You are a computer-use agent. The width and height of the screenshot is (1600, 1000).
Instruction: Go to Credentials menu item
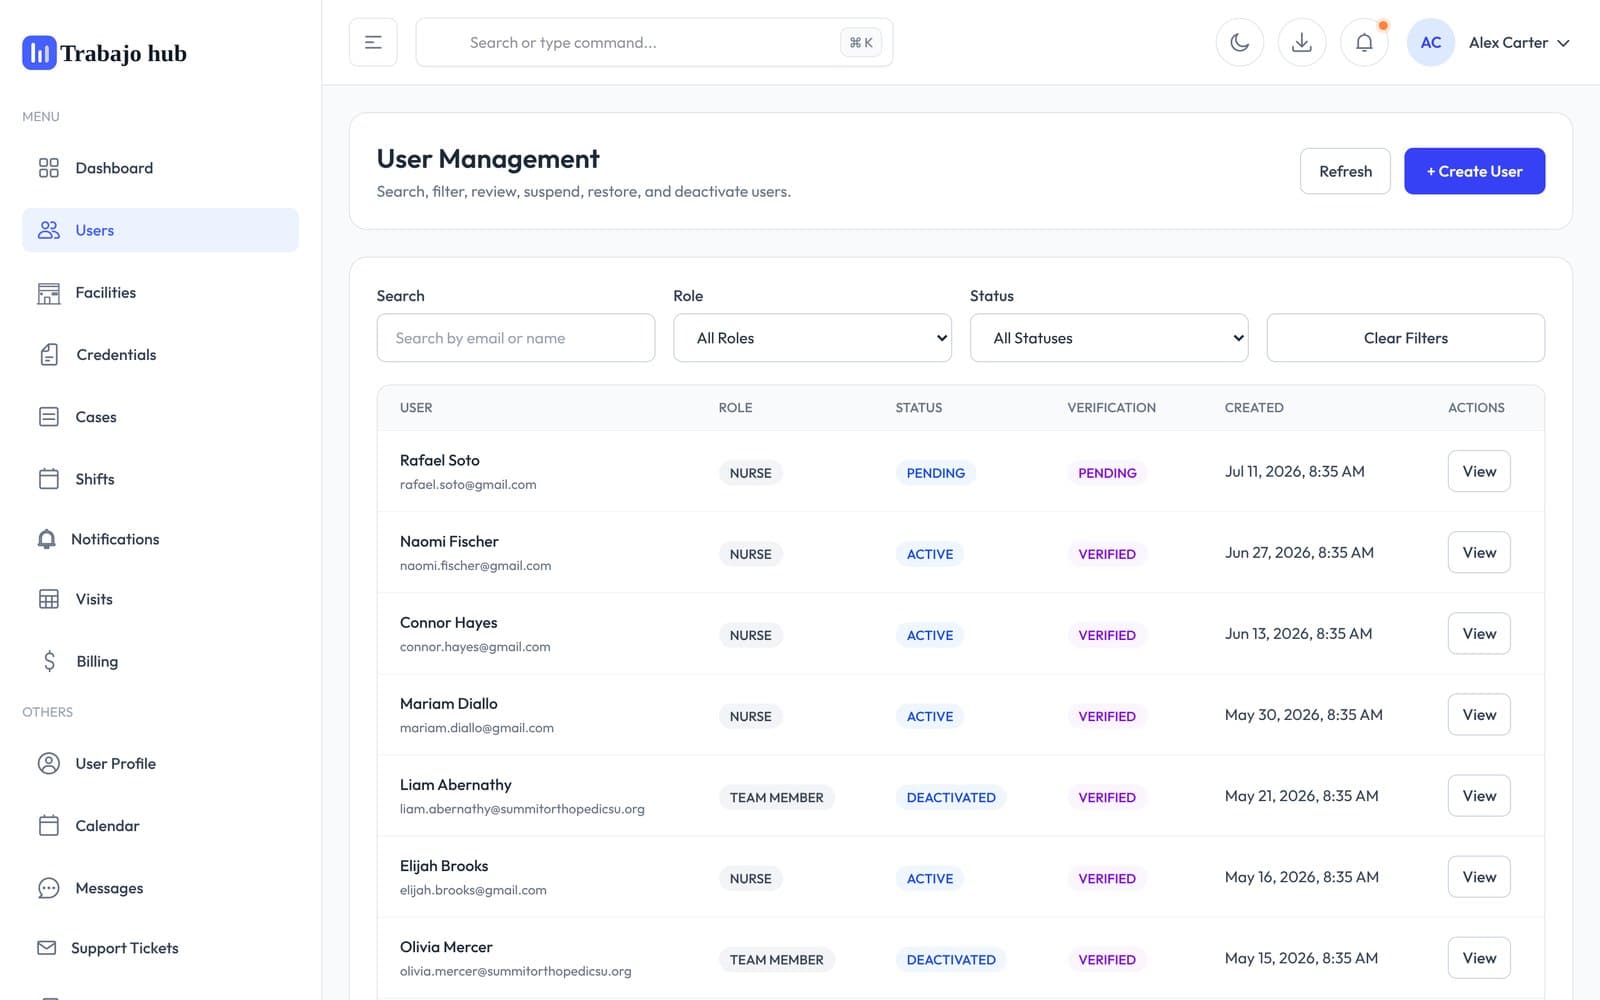[160, 355]
